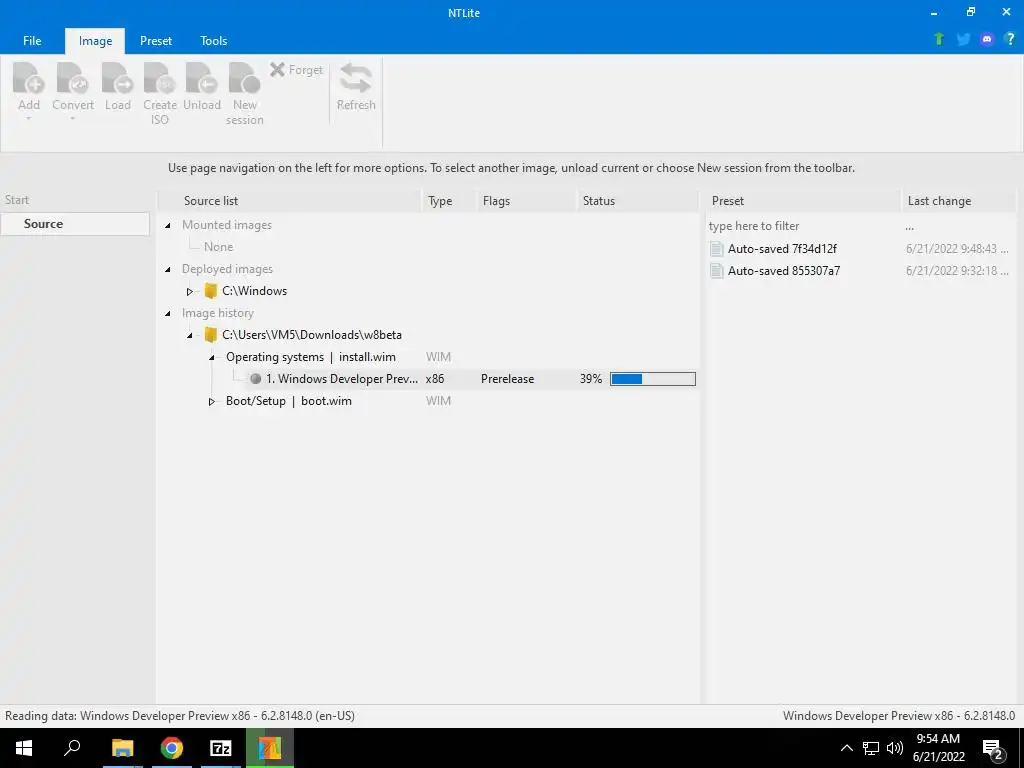Sort by the Flags column header
Screen dimensions: 1024x768
coord(527,200)
